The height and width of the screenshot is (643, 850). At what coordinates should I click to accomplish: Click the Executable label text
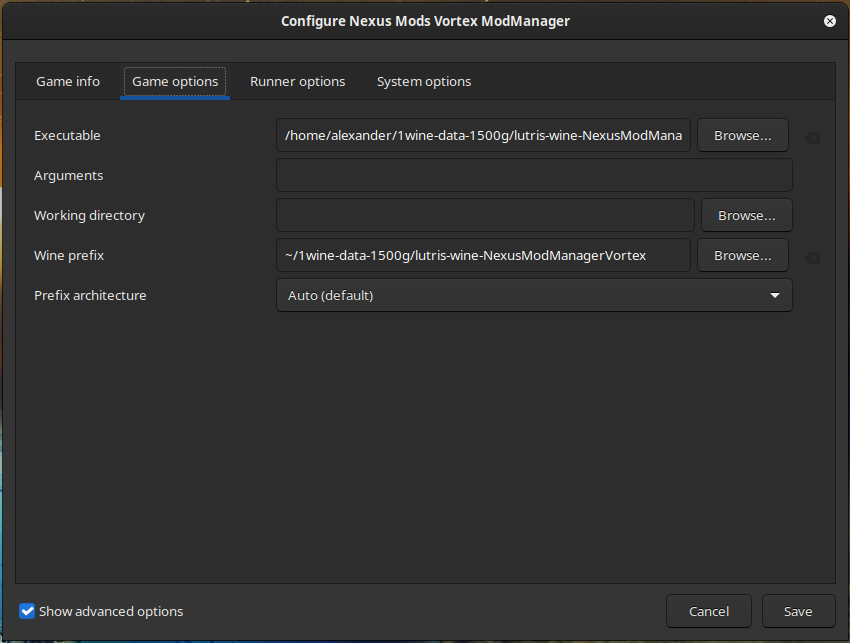[x=67, y=136]
